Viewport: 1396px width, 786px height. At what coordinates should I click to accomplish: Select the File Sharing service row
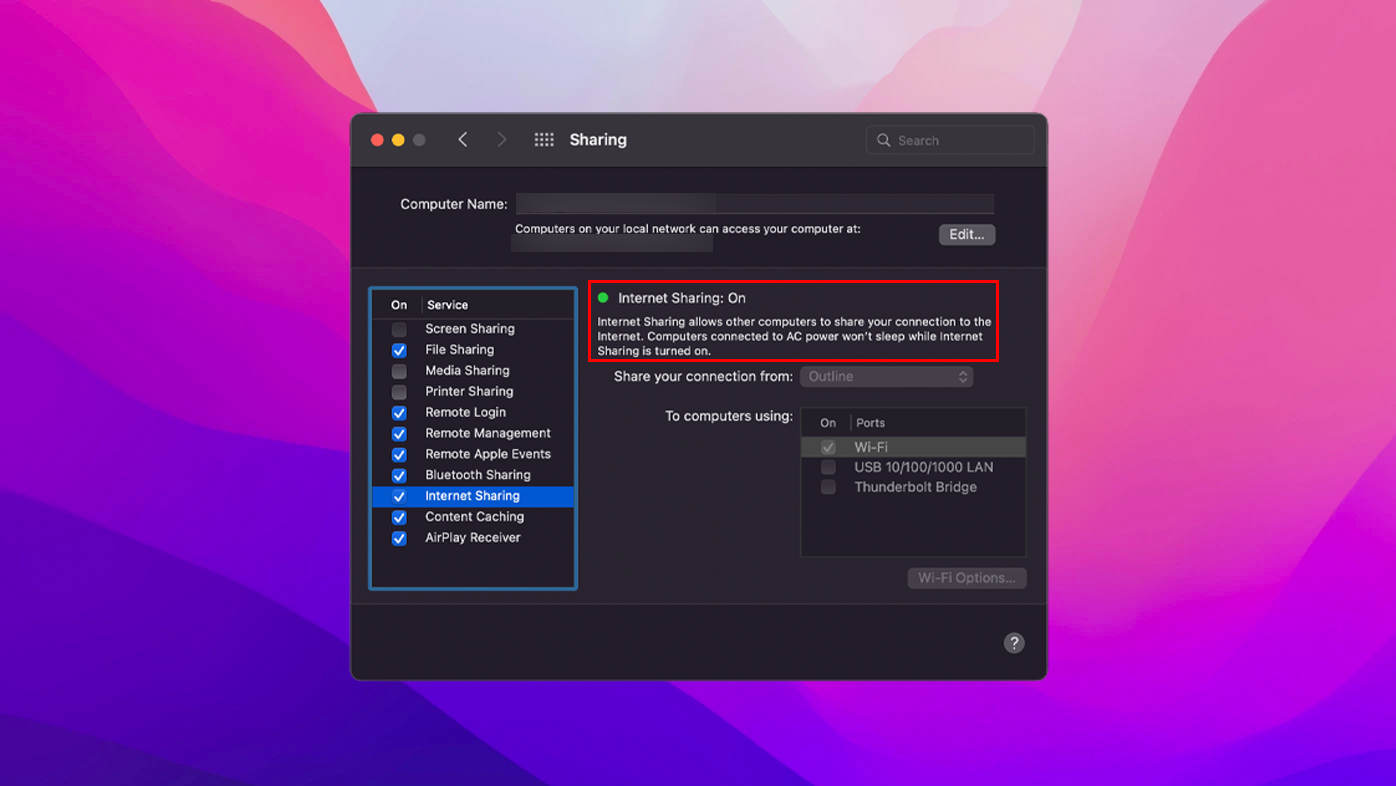click(x=473, y=350)
